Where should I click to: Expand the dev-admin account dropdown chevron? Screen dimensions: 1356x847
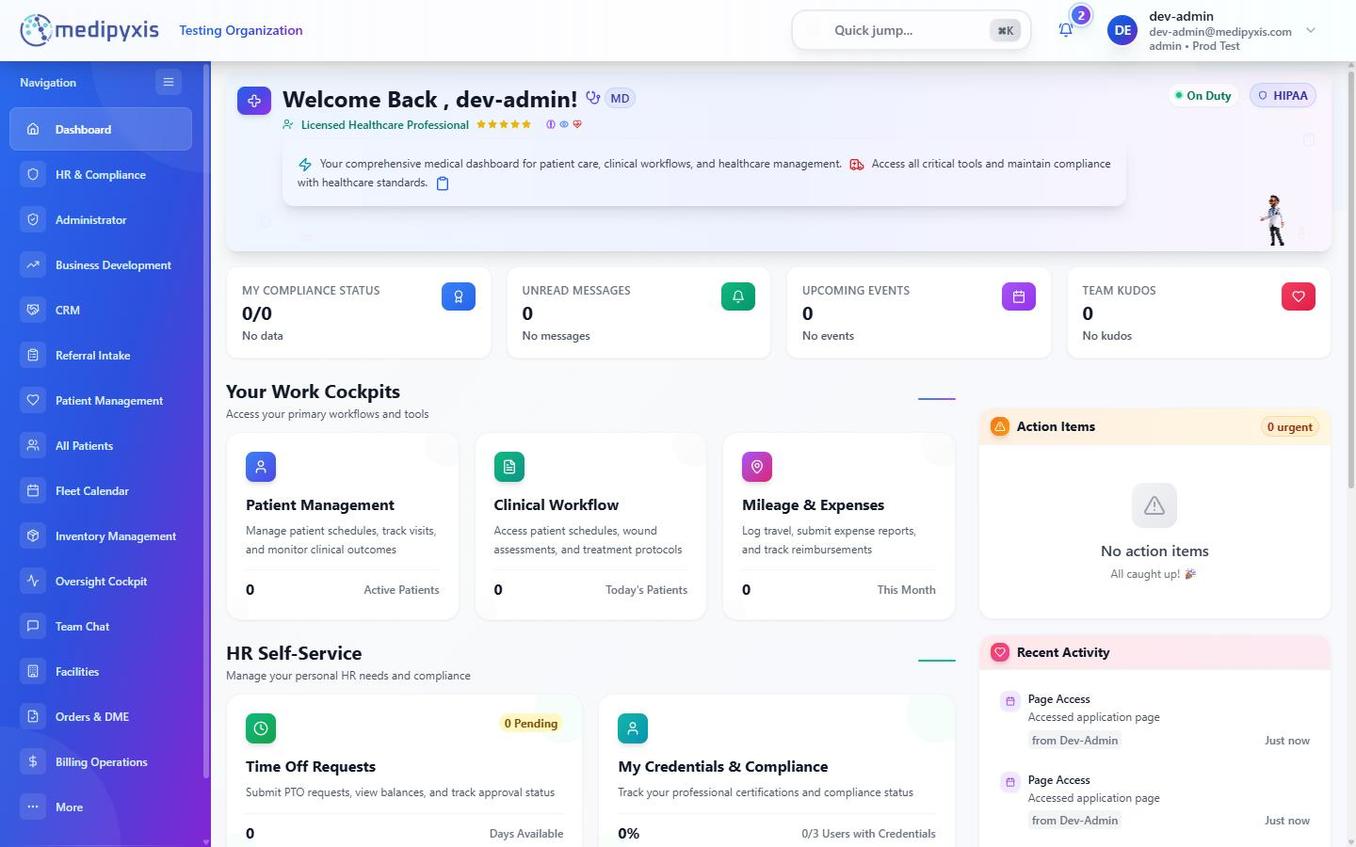pyautogui.click(x=1311, y=30)
